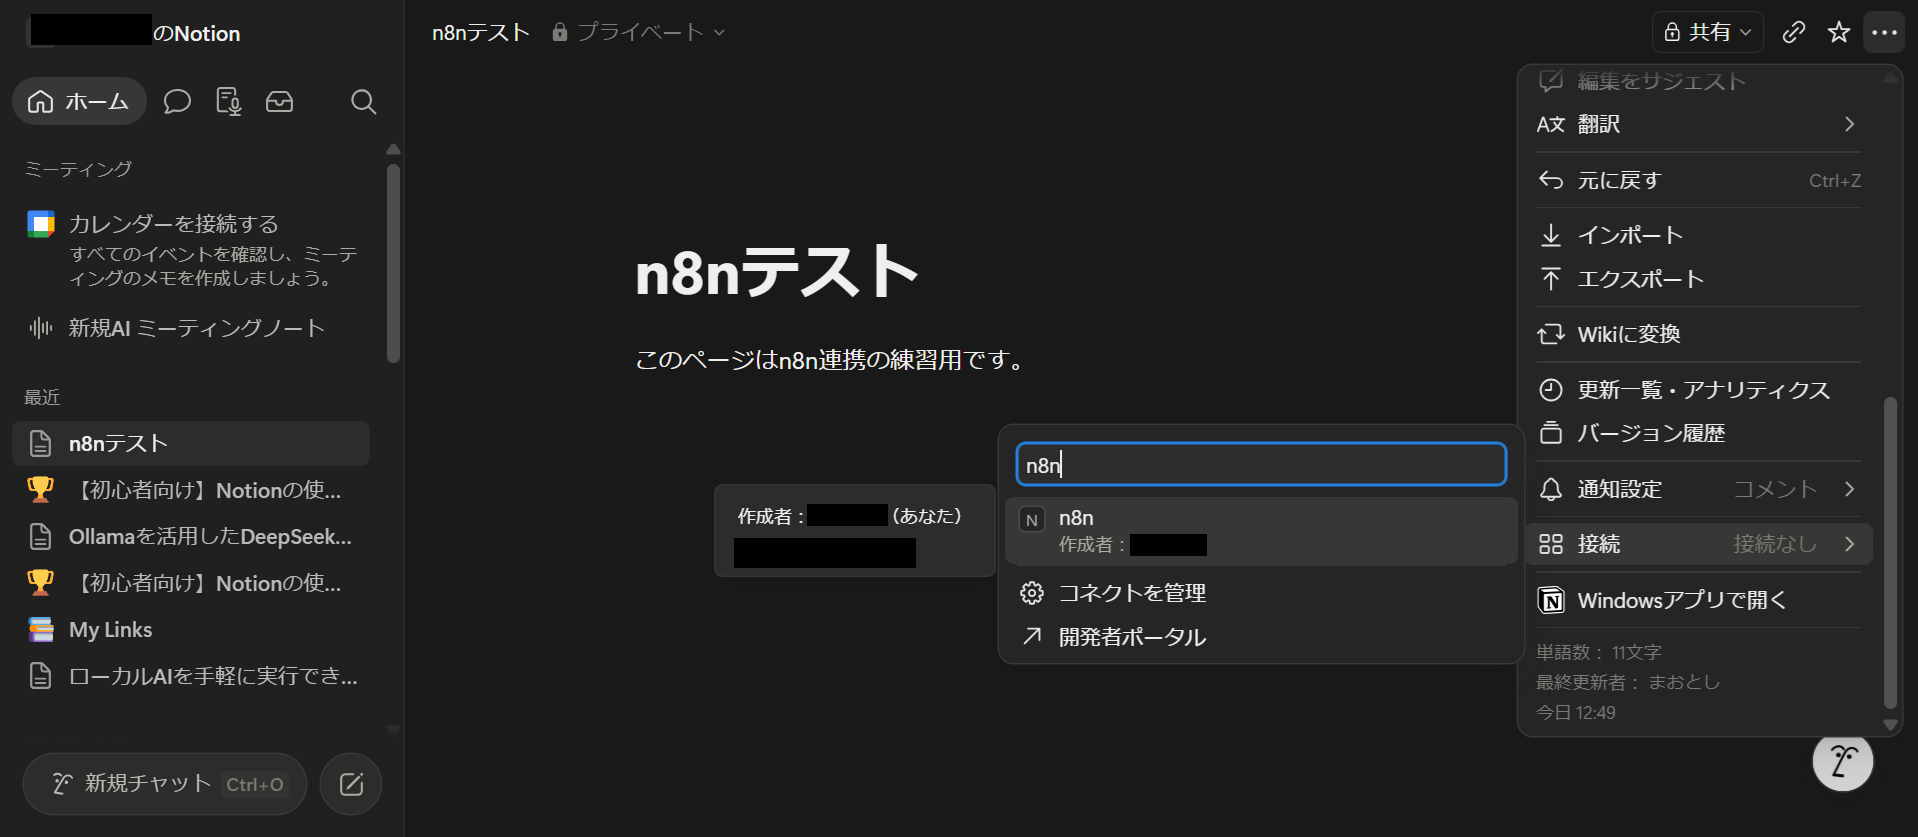Open 開発者ポータル link
This screenshot has height=837, width=1918.
(x=1261, y=637)
